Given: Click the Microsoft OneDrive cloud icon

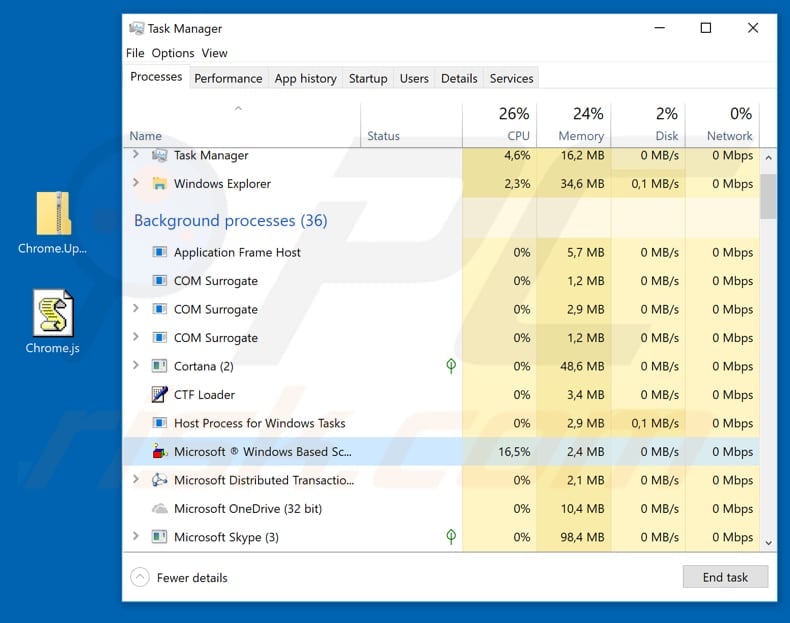Looking at the screenshot, I should pyautogui.click(x=160, y=509).
